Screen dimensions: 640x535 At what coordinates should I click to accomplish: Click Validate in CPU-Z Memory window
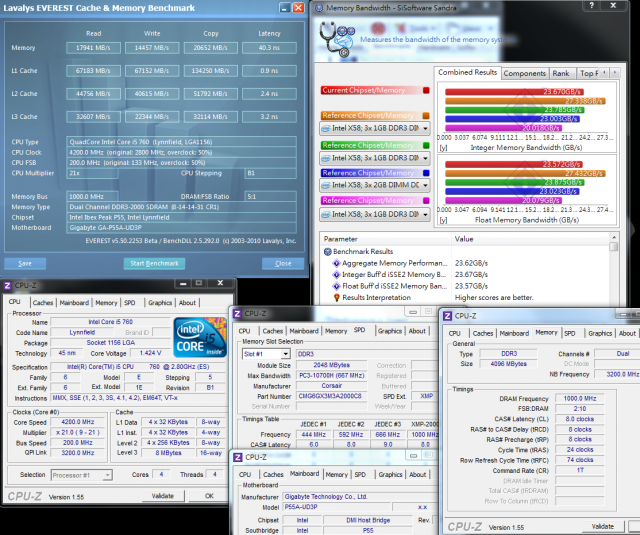603,526
